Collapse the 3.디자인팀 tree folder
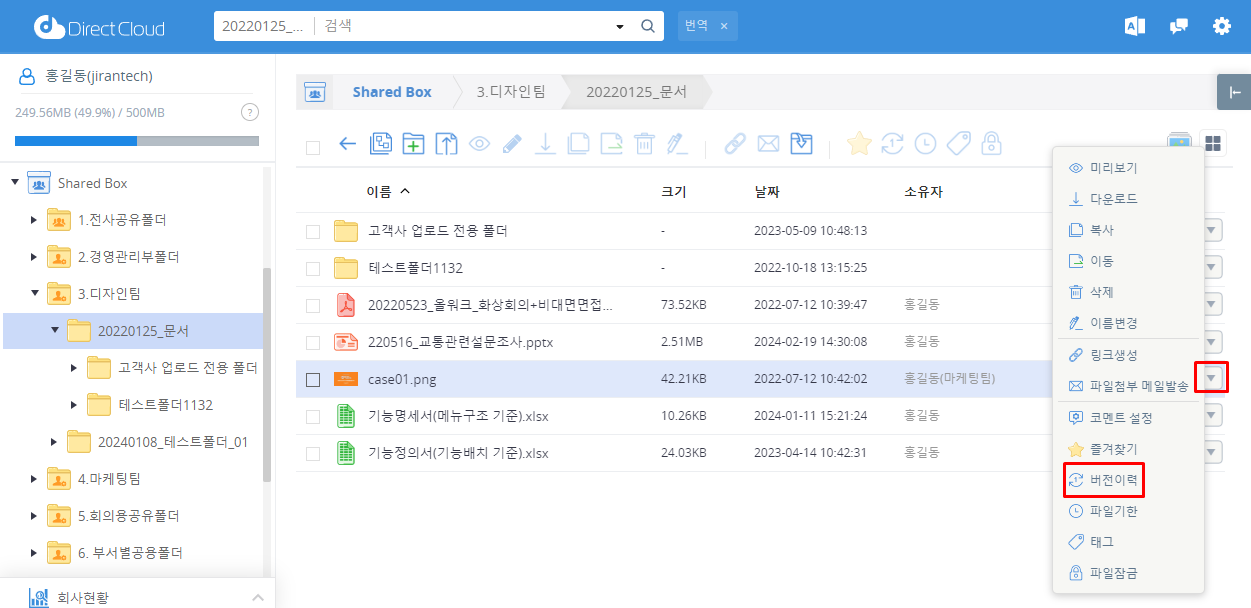The image size is (1251, 608). click(x=35, y=294)
